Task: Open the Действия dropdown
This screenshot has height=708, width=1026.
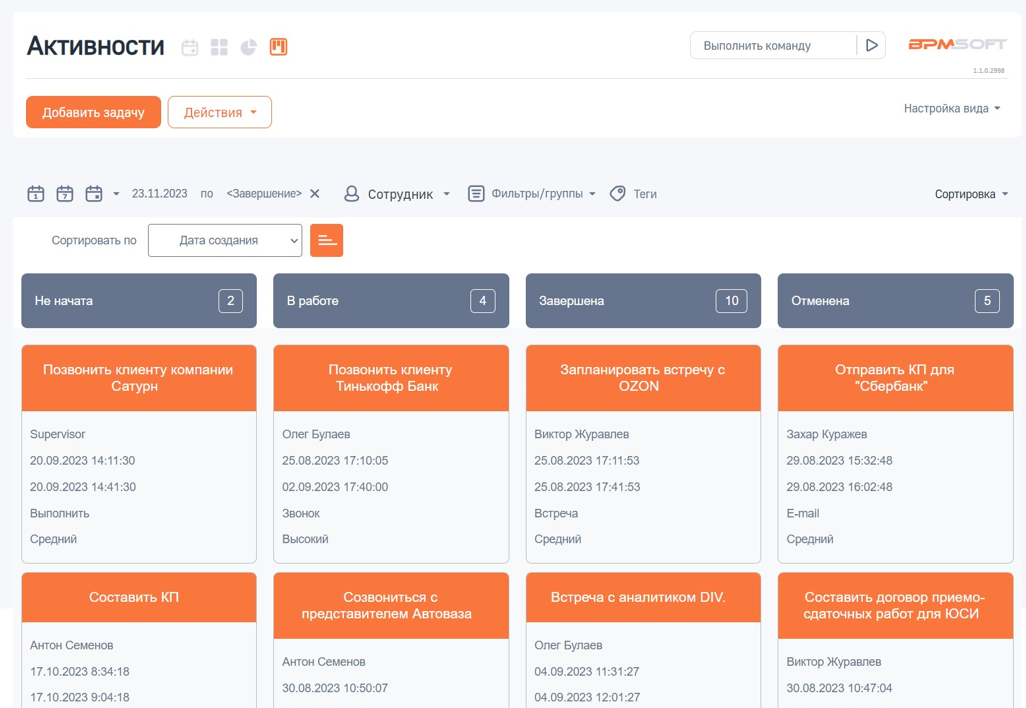Action: [219, 112]
